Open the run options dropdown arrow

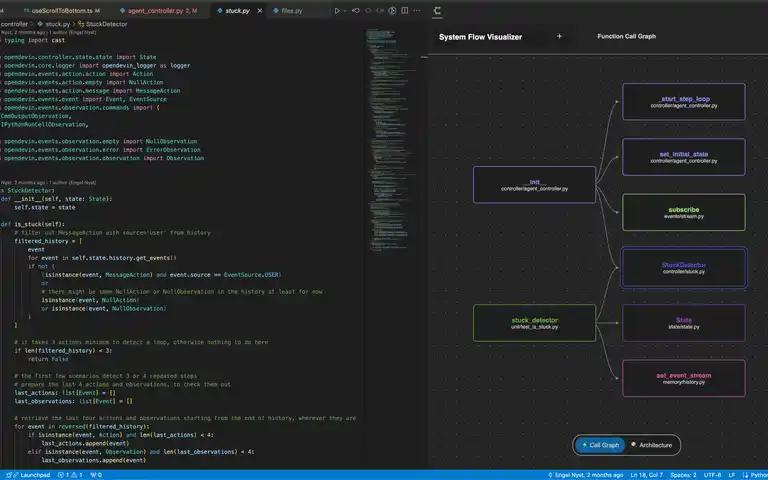[x=345, y=10]
